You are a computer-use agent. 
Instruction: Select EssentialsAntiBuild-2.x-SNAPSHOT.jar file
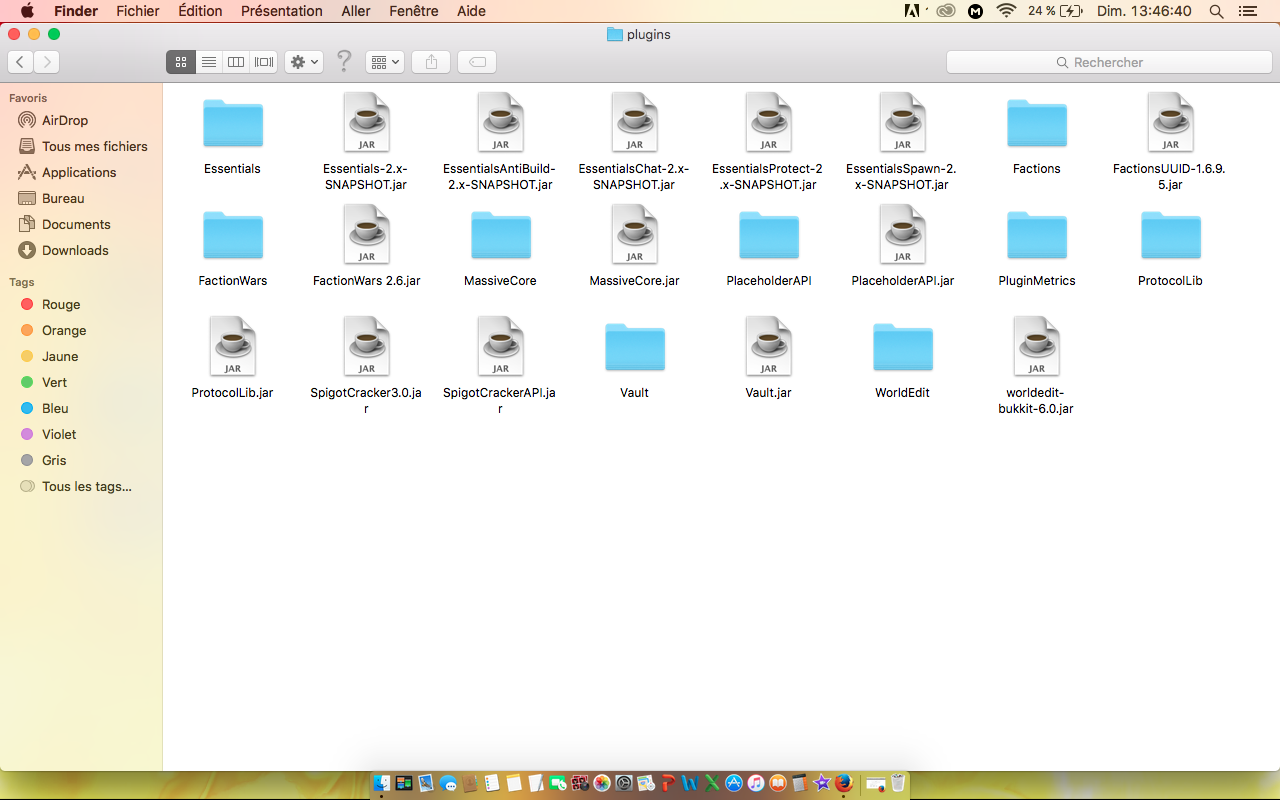click(500, 123)
